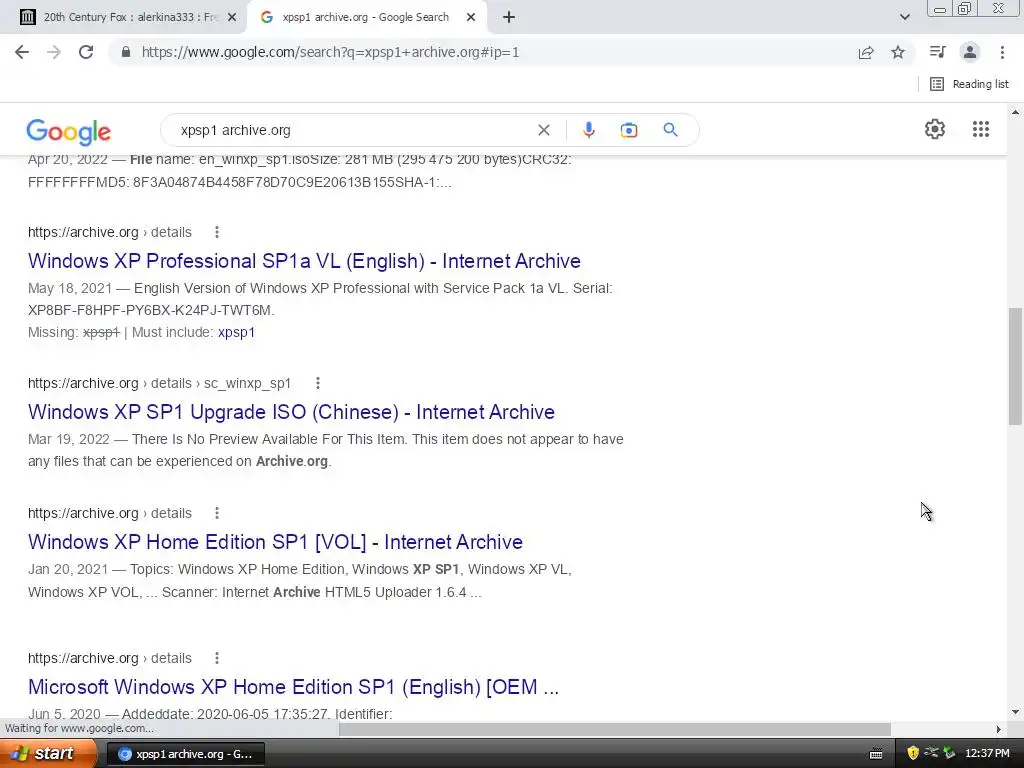Click the horizontal scrollbar thumb

click(615, 729)
